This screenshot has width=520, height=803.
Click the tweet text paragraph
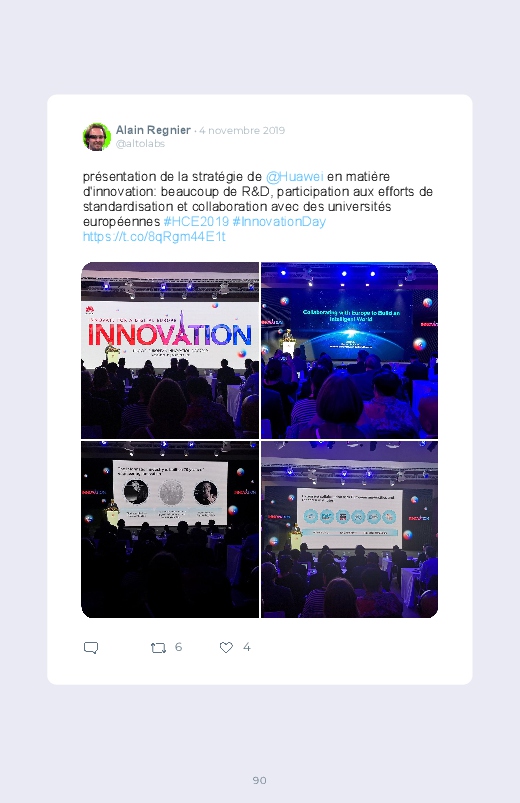click(x=258, y=206)
